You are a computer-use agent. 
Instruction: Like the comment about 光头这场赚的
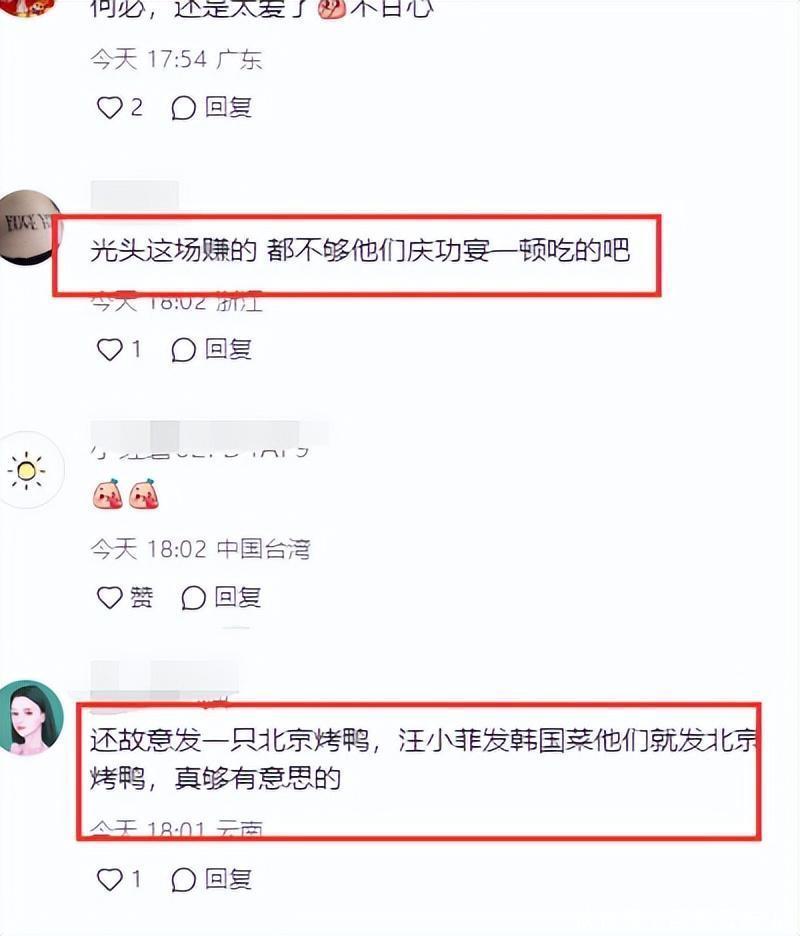tap(109, 349)
